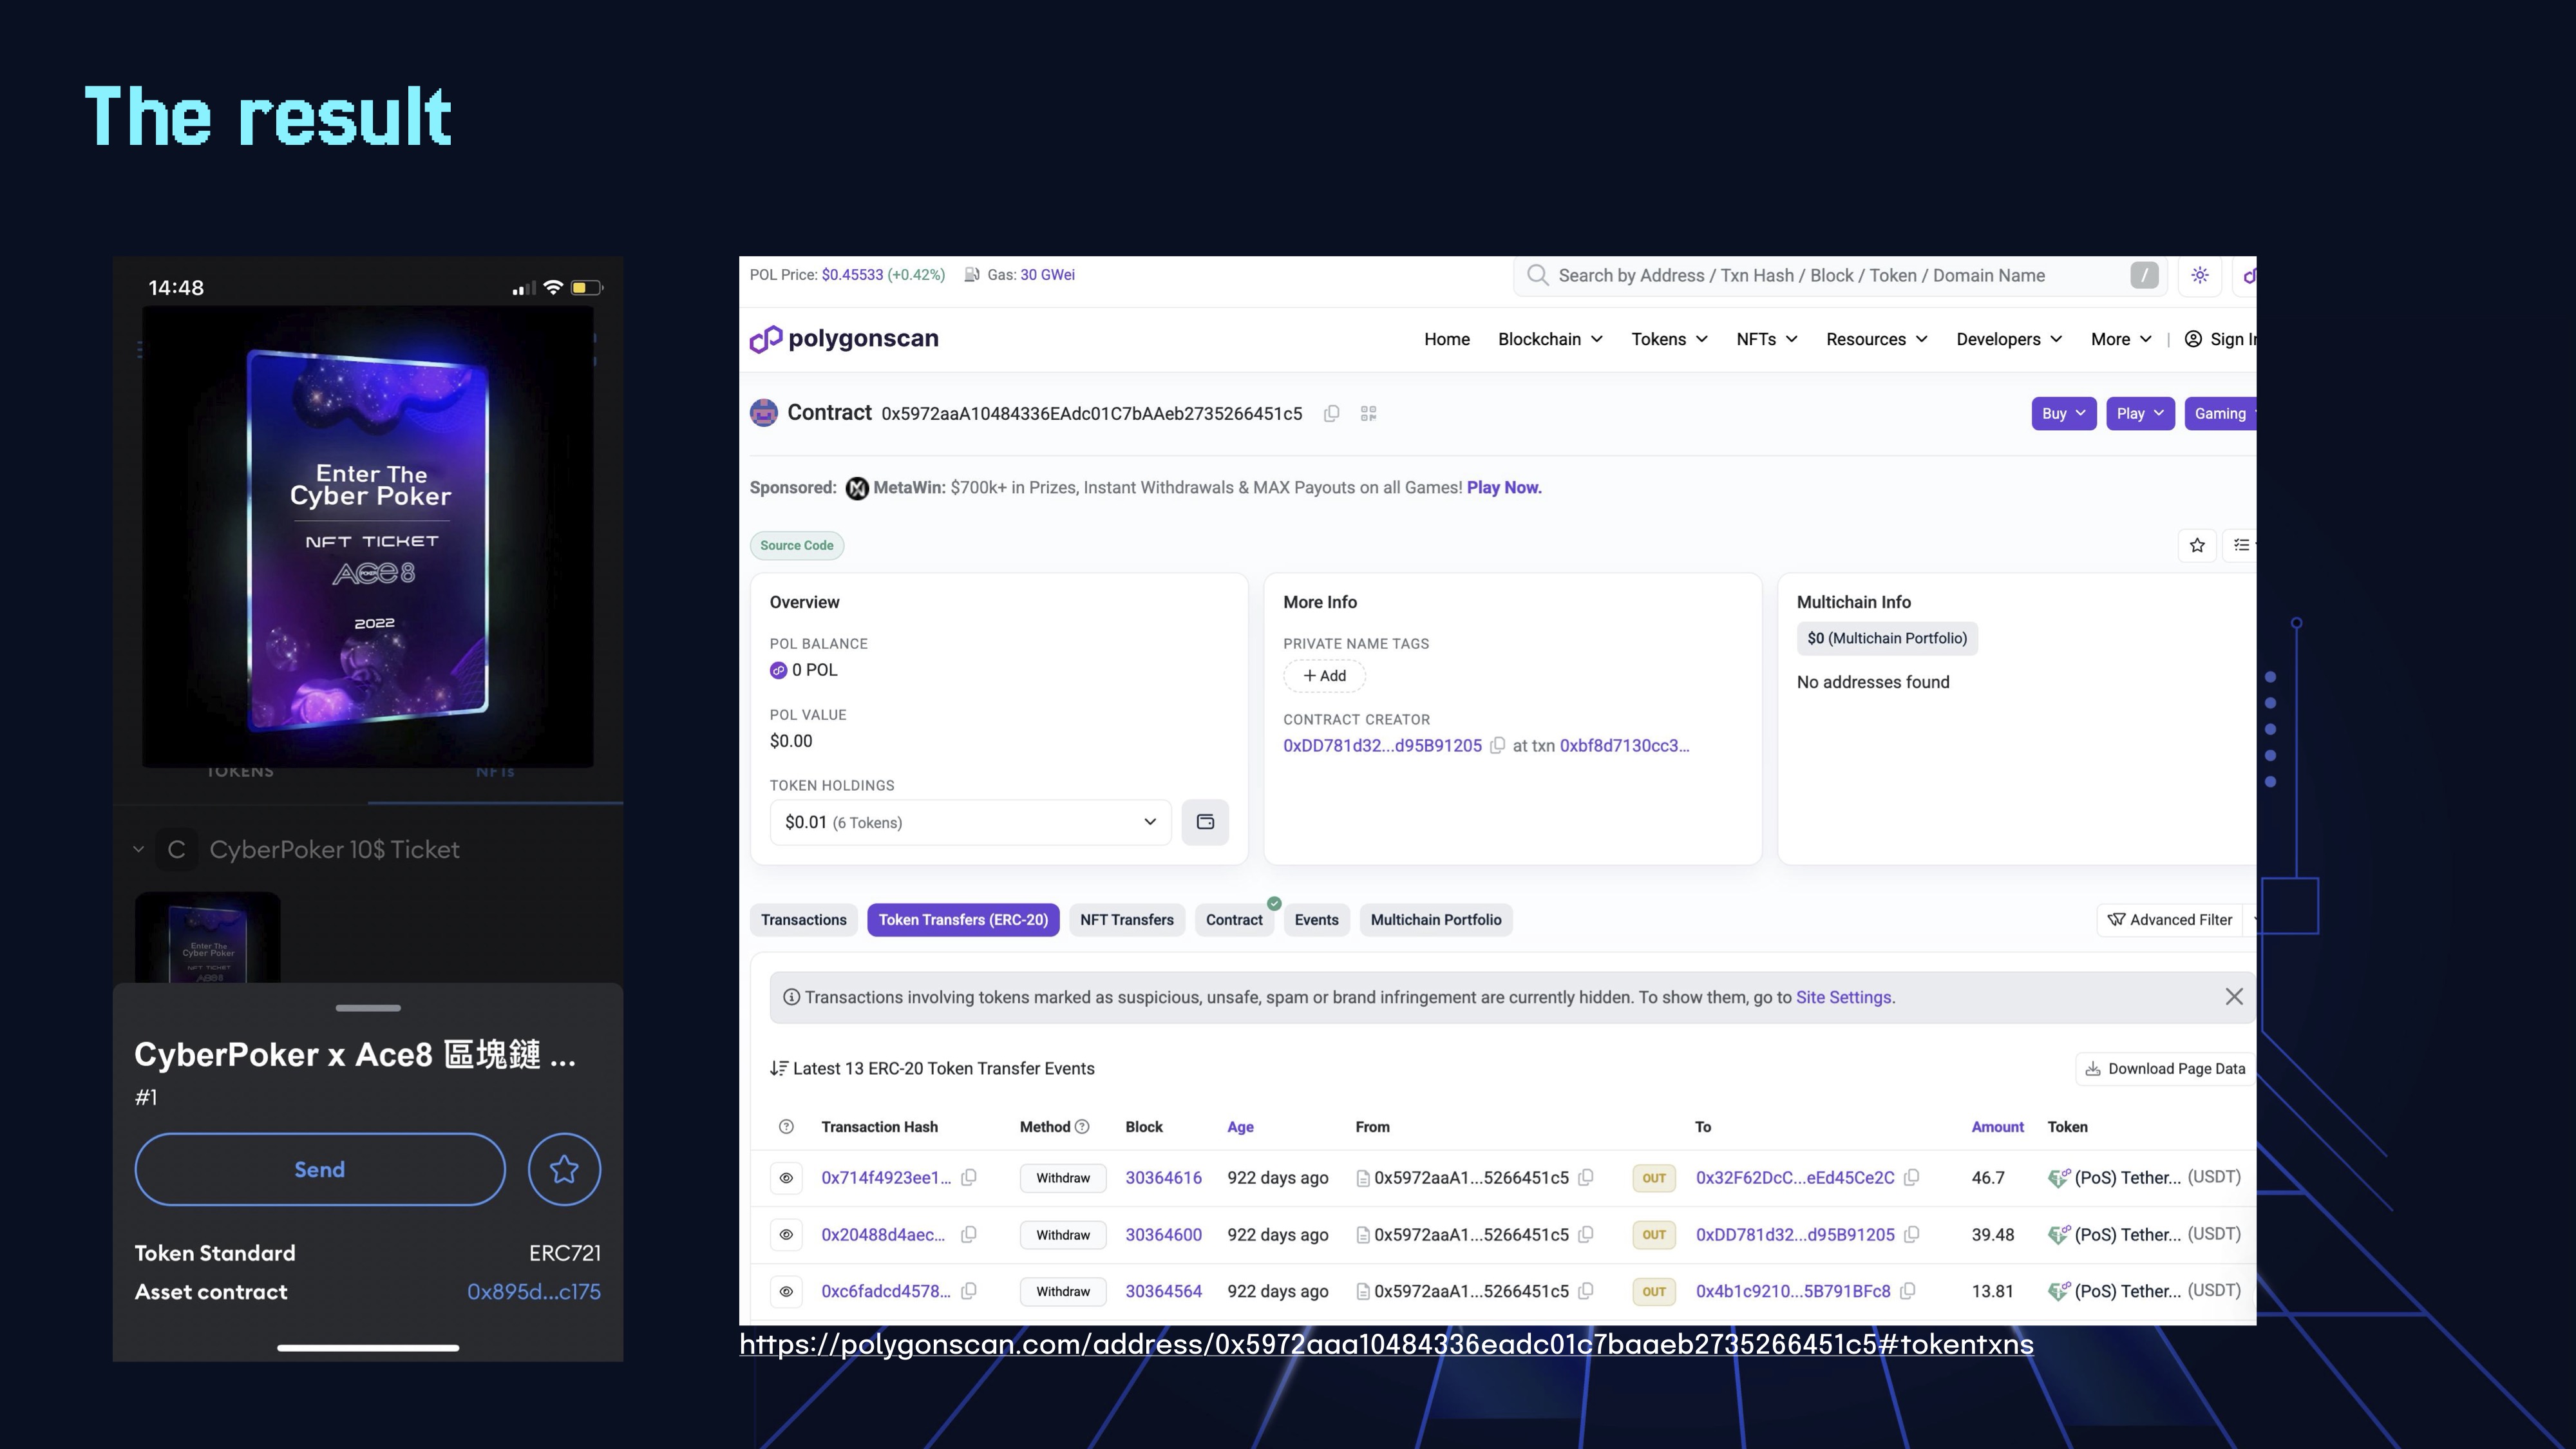Add the contract to the watchlist star
Image resolution: width=2576 pixels, height=1449 pixels.
[2197, 545]
